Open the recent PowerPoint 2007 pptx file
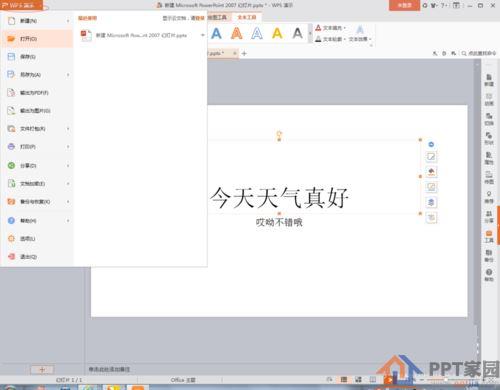Screen dimensions: 500x390 click(x=141, y=35)
